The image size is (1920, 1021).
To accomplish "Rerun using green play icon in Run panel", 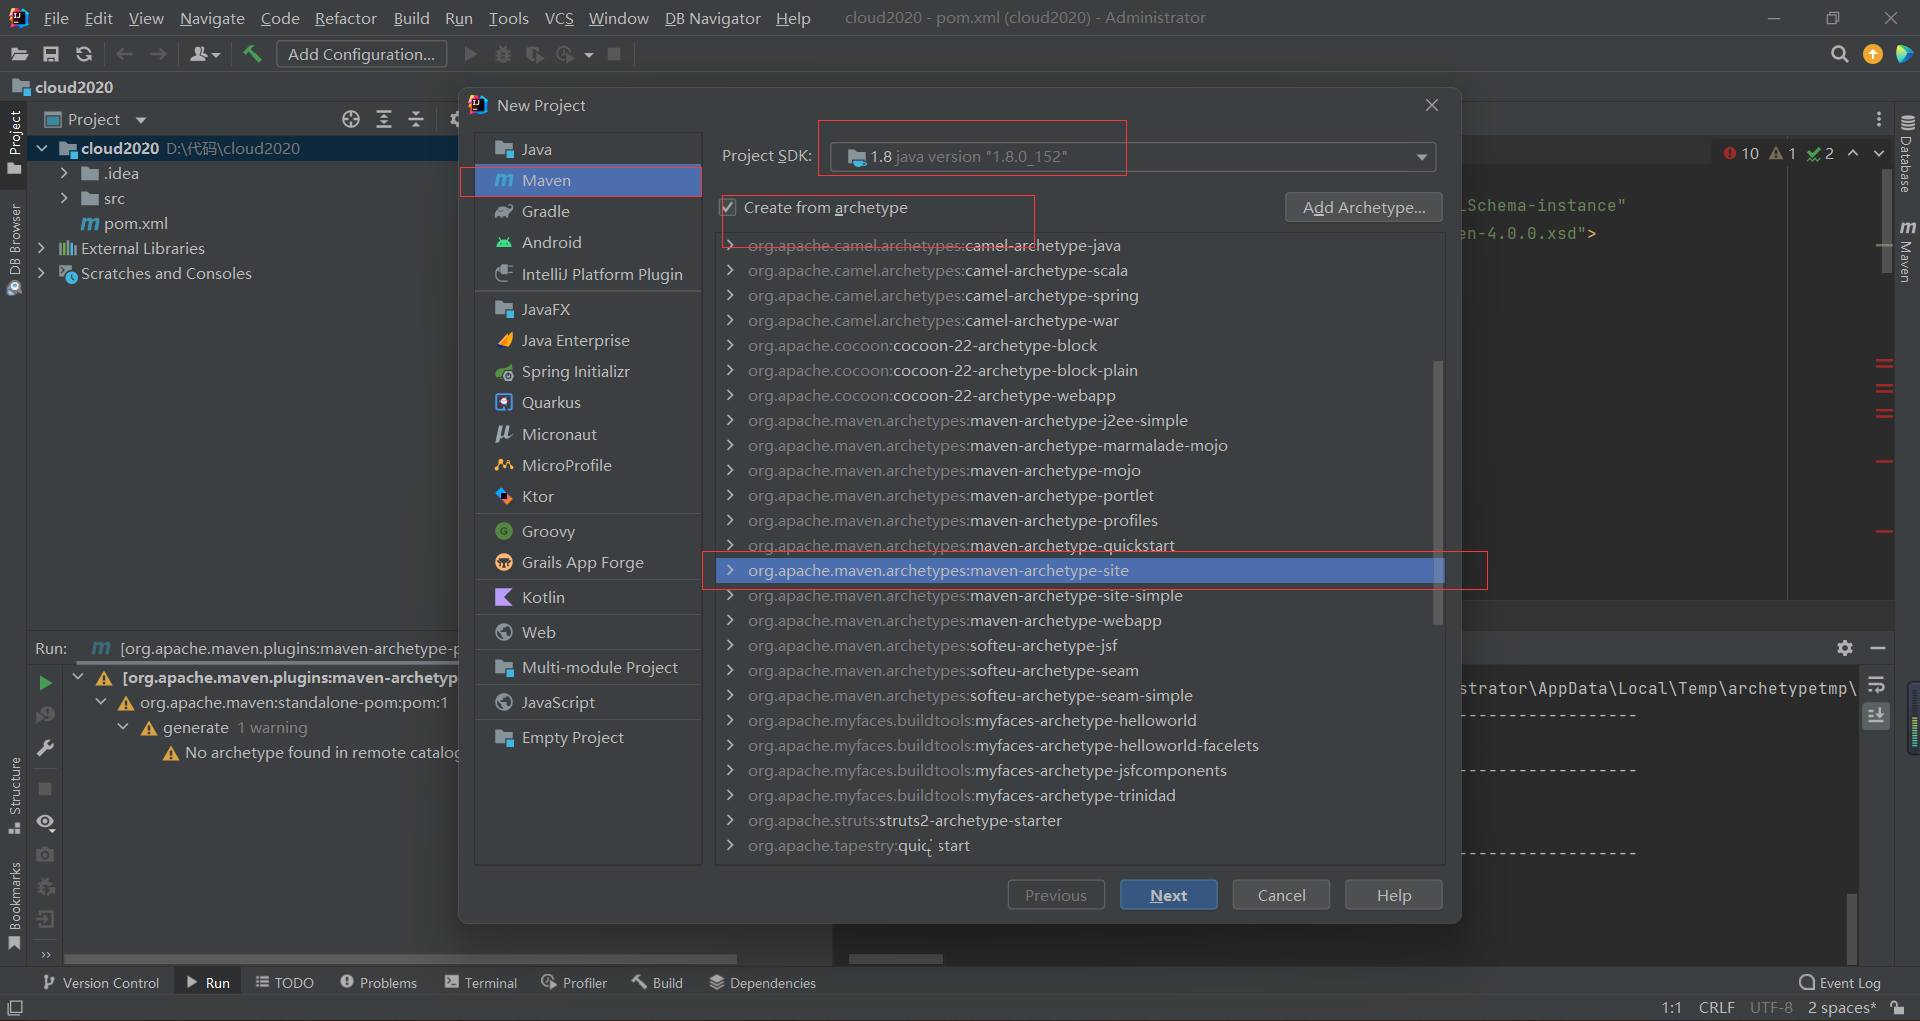I will 45,682.
